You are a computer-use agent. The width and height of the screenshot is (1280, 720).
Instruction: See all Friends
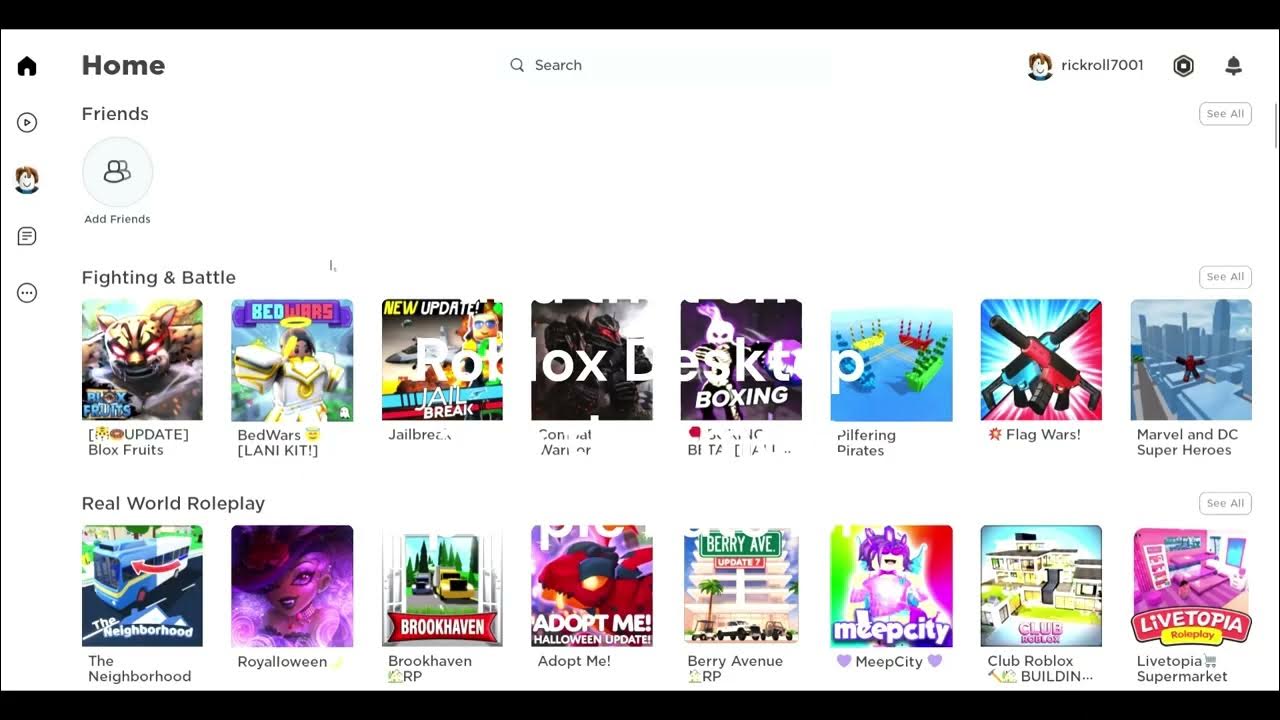click(1225, 114)
